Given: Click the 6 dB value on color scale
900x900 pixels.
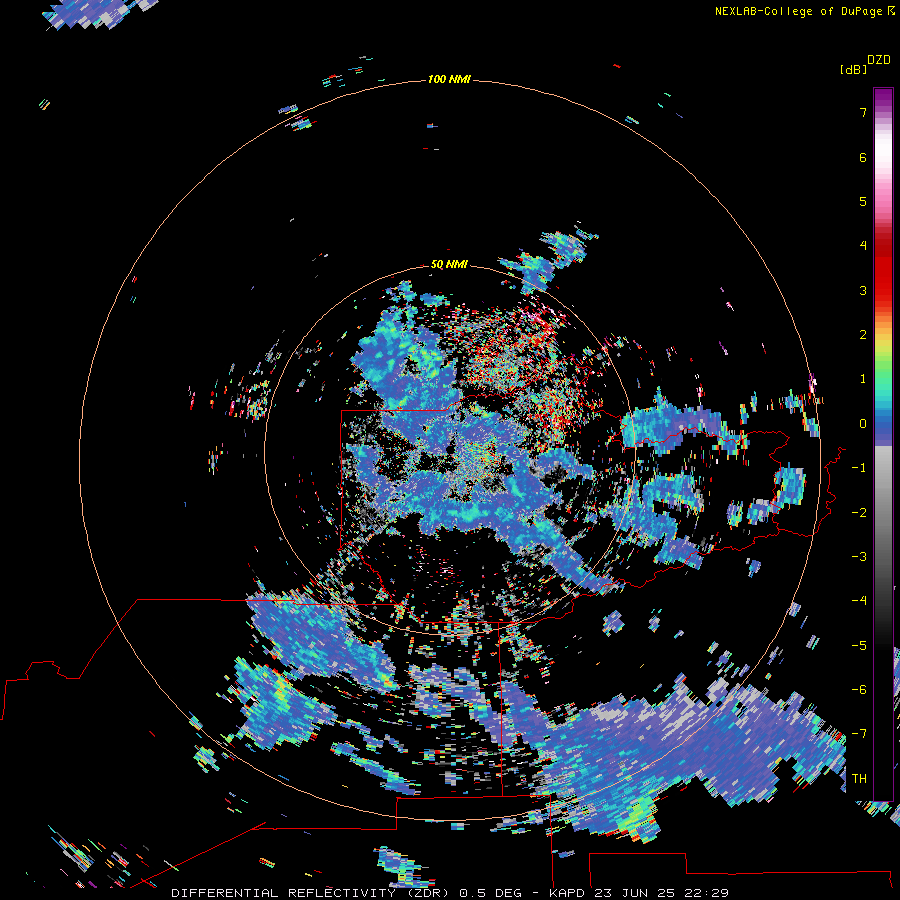Looking at the screenshot, I should pyautogui.click(x=863, y=157).
